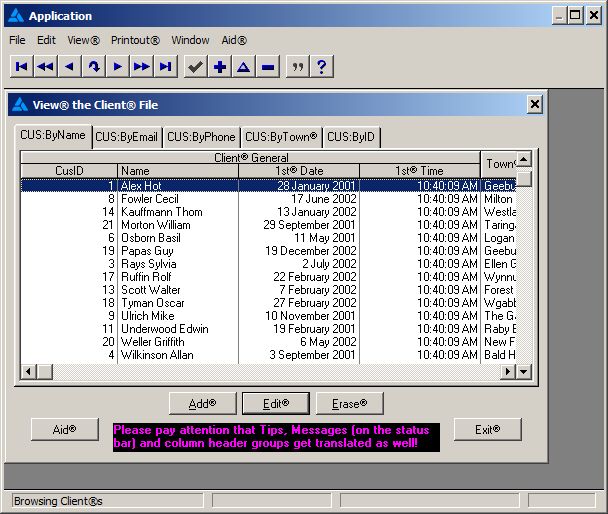The height and width of the screenshot is (514, 608).
Task: Click the Edit® button below the list
Action: pos(276,404)
